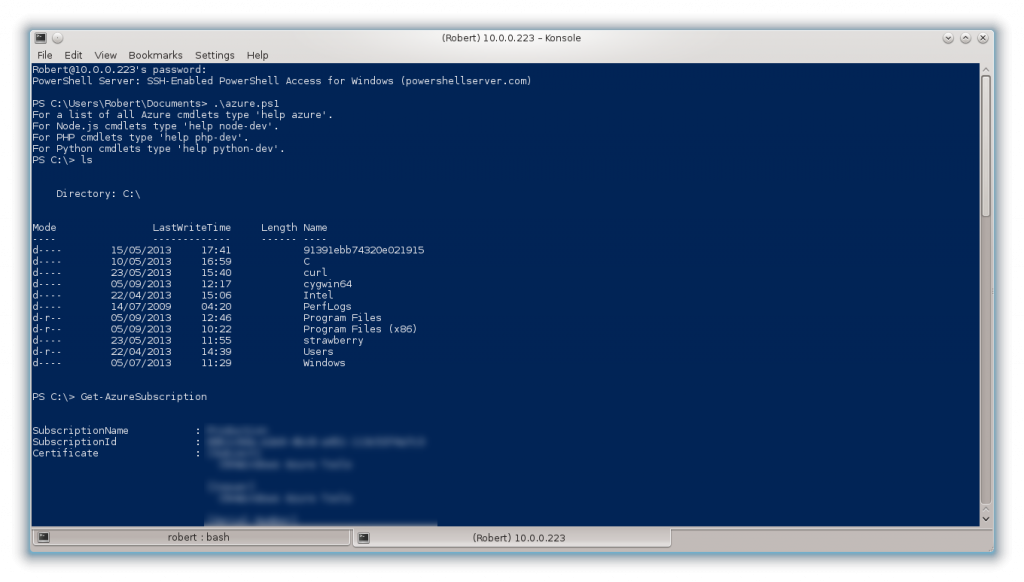
Task: Open the Bookmarks menu
Action: pyautogui.click(x=155, y=55)
